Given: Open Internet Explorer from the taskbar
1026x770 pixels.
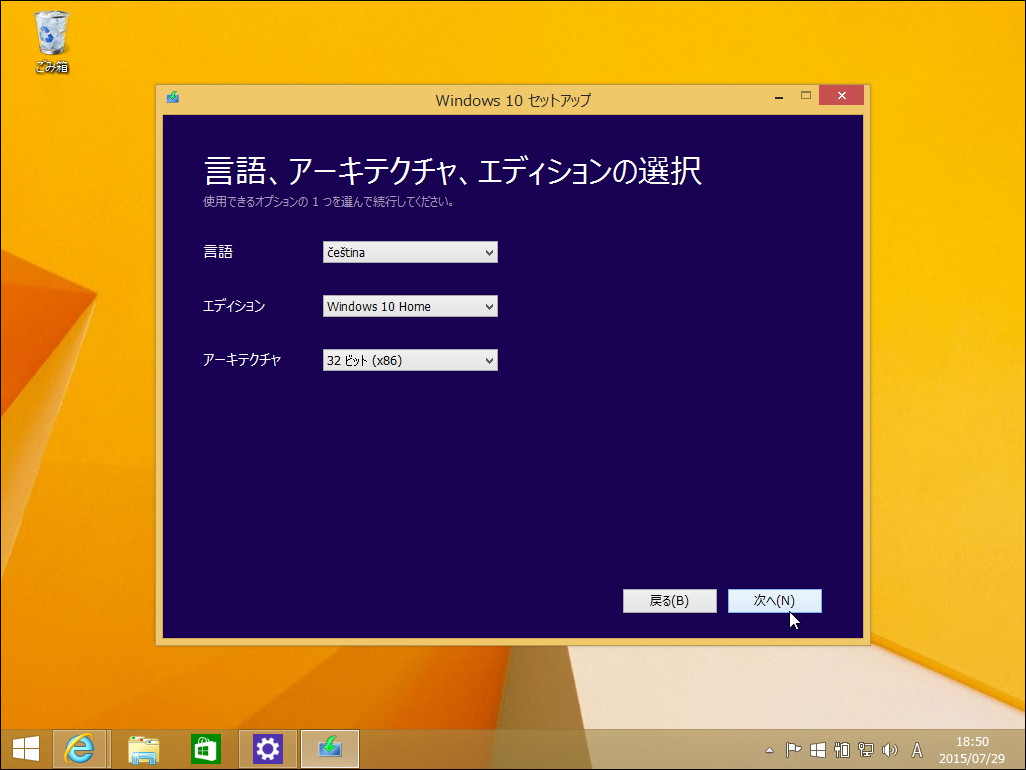Looking at the screenshot, I should [x=81, y=748].
